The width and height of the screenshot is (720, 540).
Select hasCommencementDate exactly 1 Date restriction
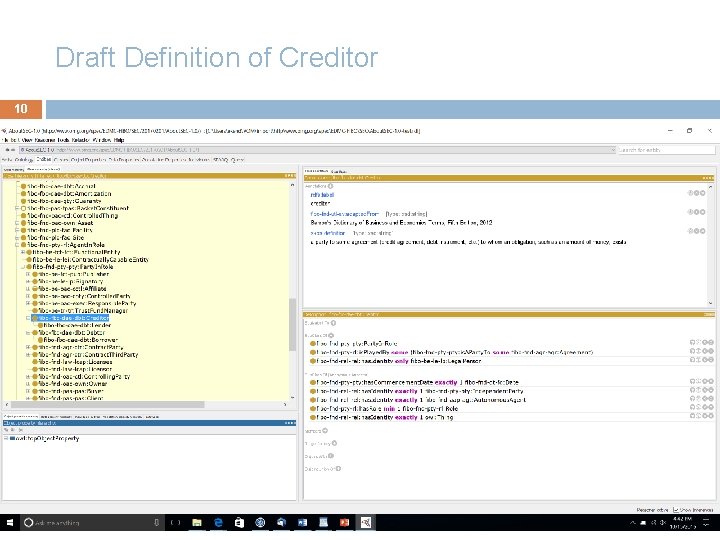[417, 382]
